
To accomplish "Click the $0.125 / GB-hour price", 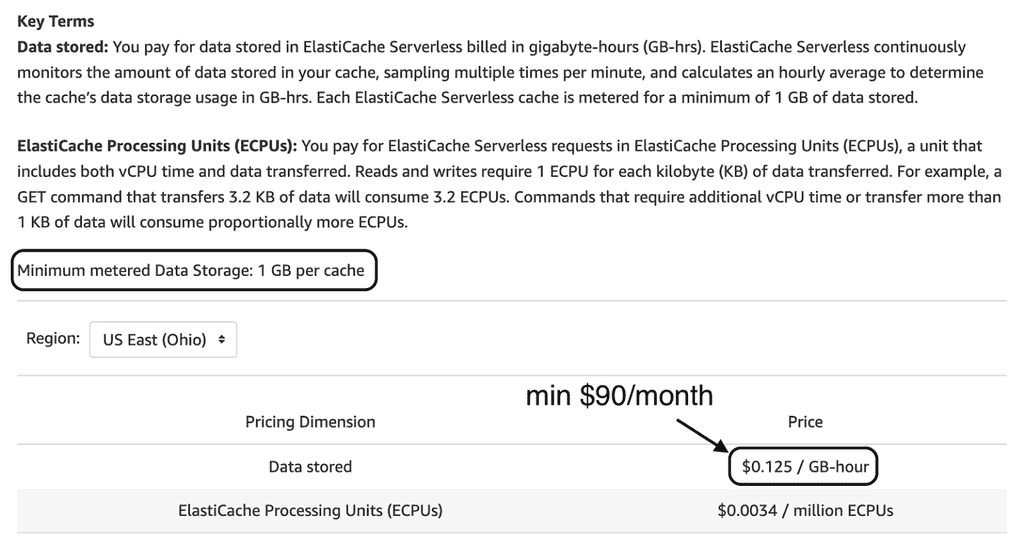I will [805, 467].
